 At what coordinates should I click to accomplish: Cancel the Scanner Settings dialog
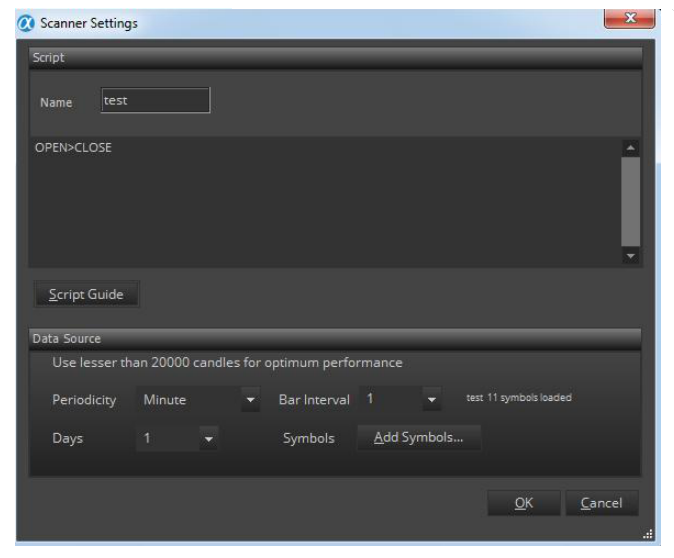pyautogui.click(x=601, y=503)
